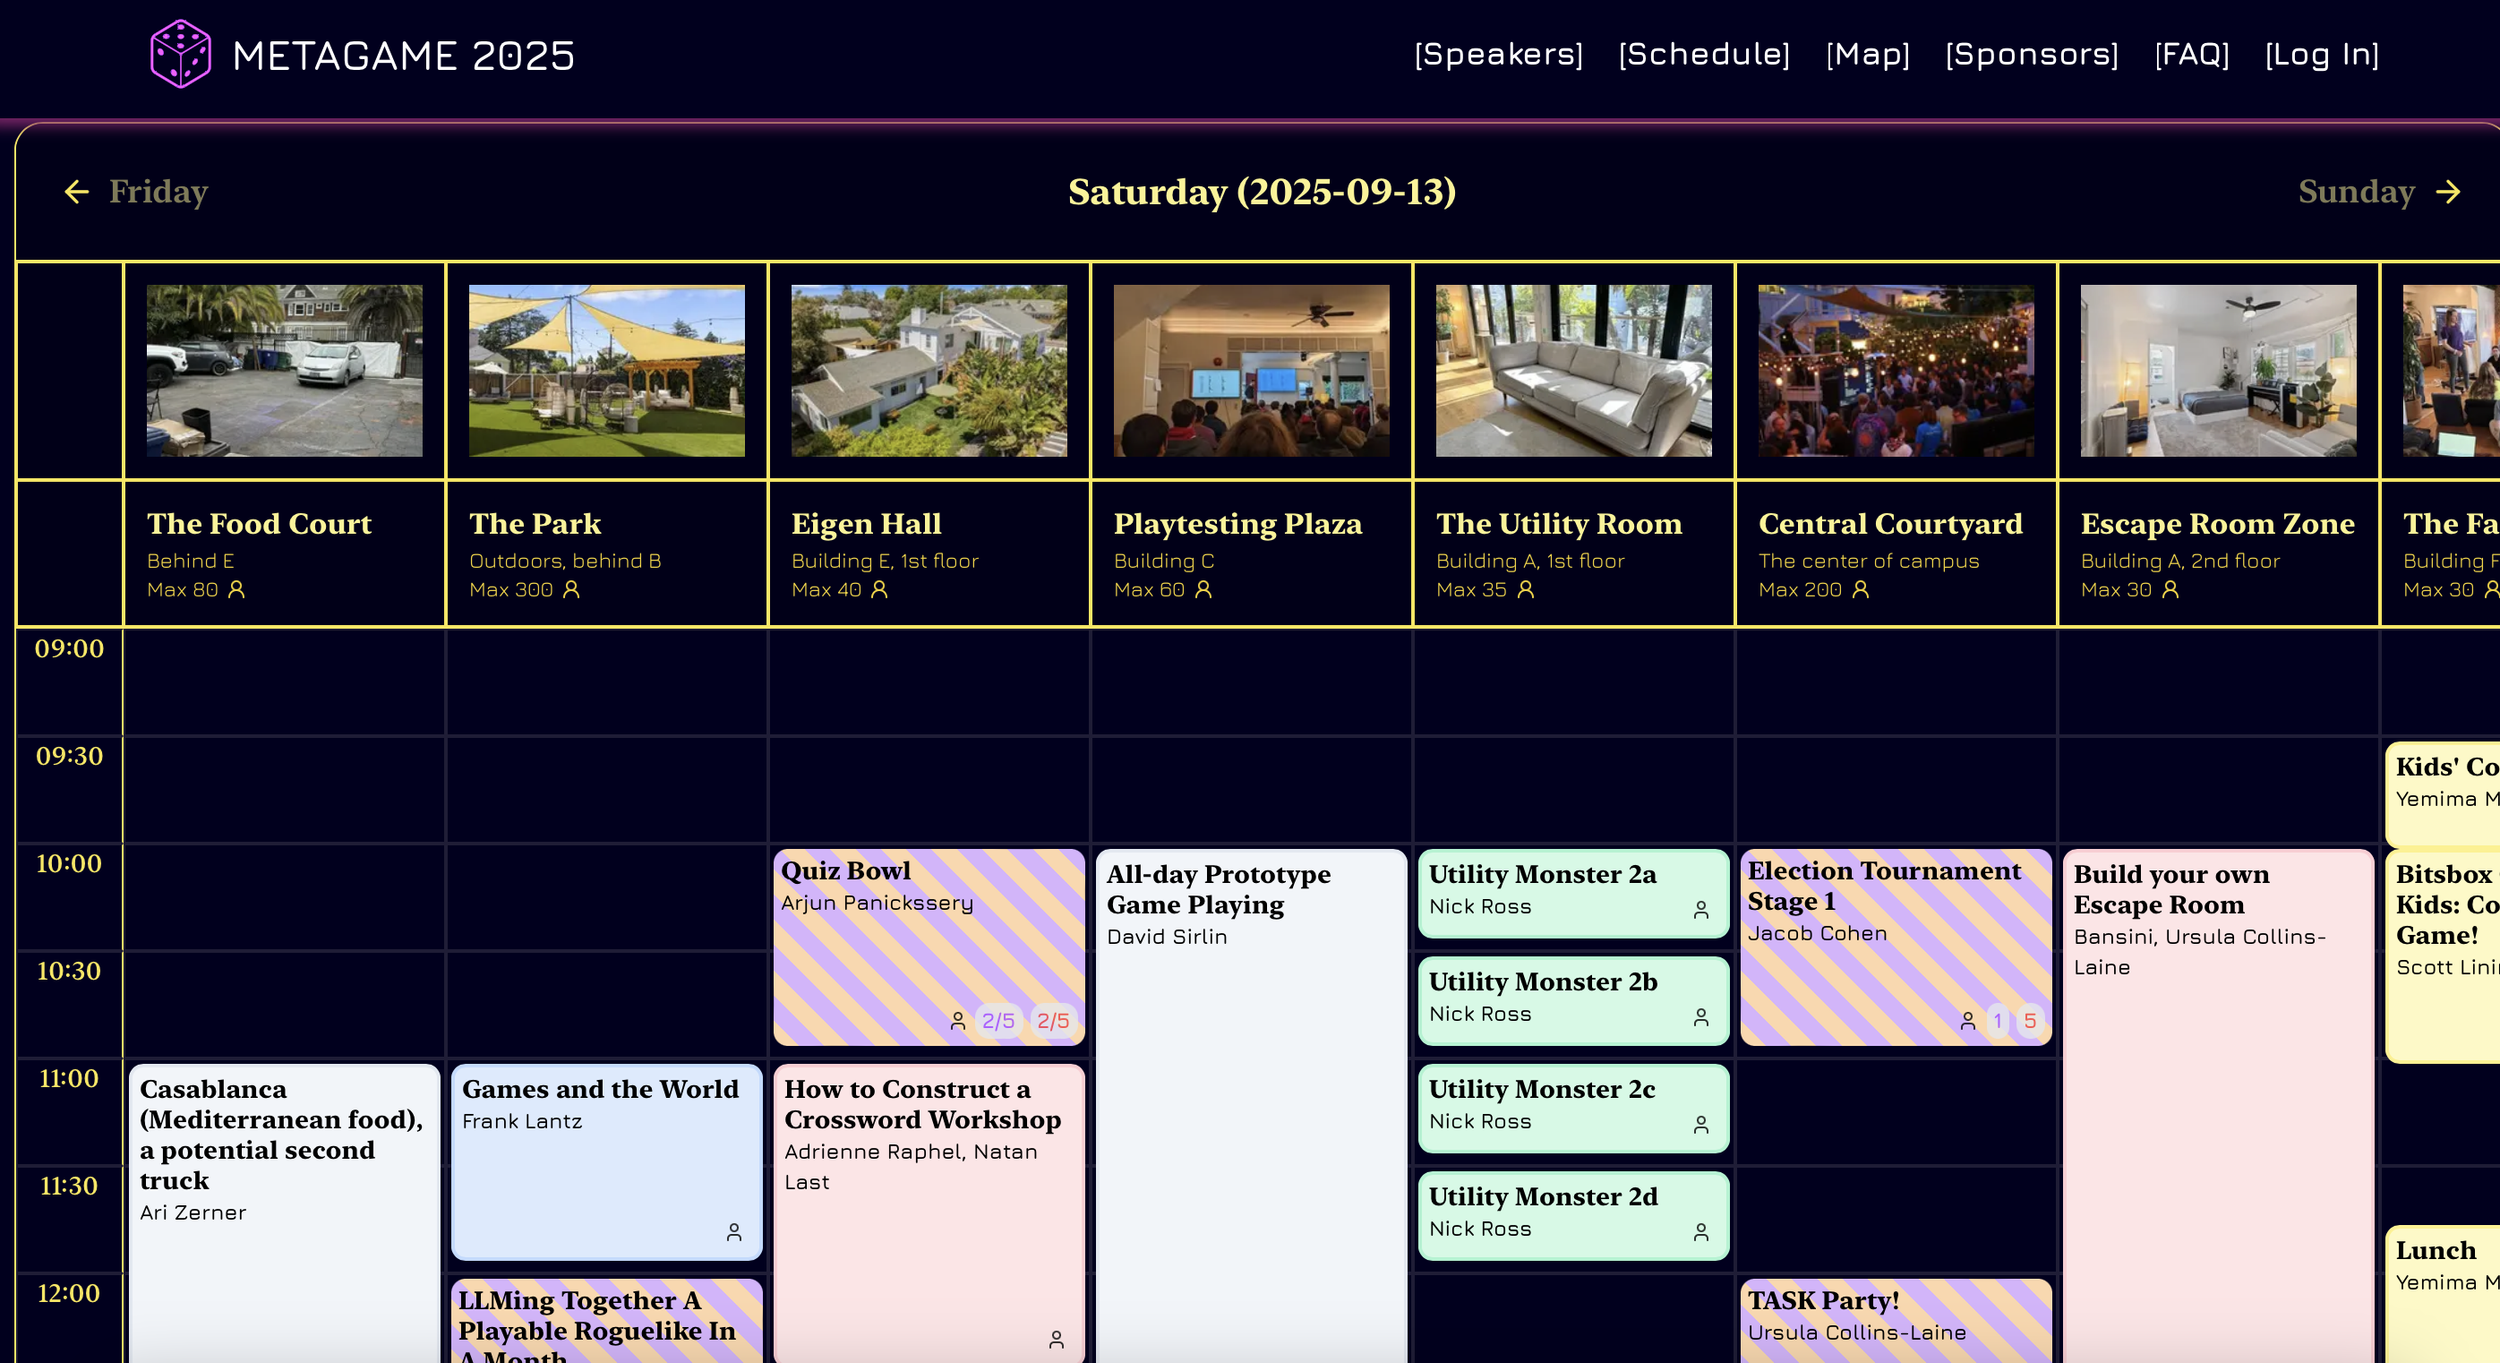Click person icon in Quiz Bowl card
The width and height of the screenshot is (2500, 1363).
coord(957,1021)
